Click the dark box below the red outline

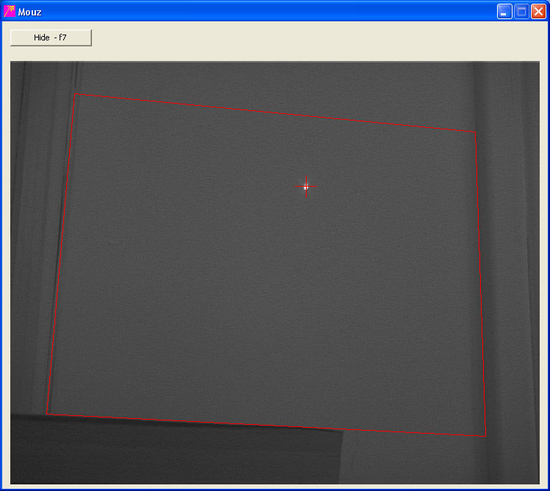tap(175, 452)
